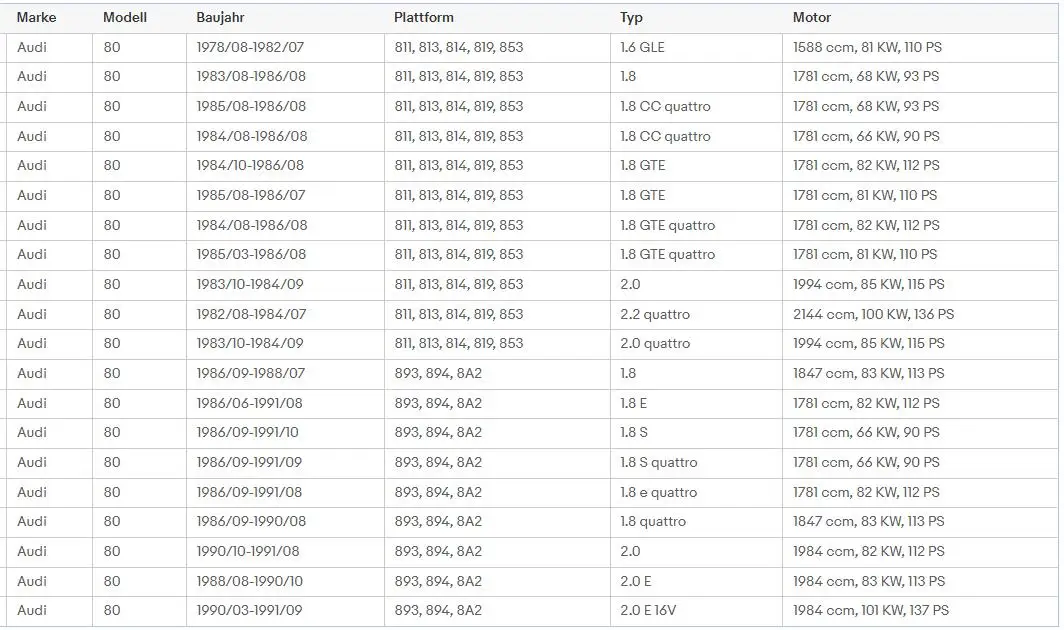Select the 1990/03-1991/09 build year cell
Viewport: 1064px width, 630px height.
click(x=251, y=610)
